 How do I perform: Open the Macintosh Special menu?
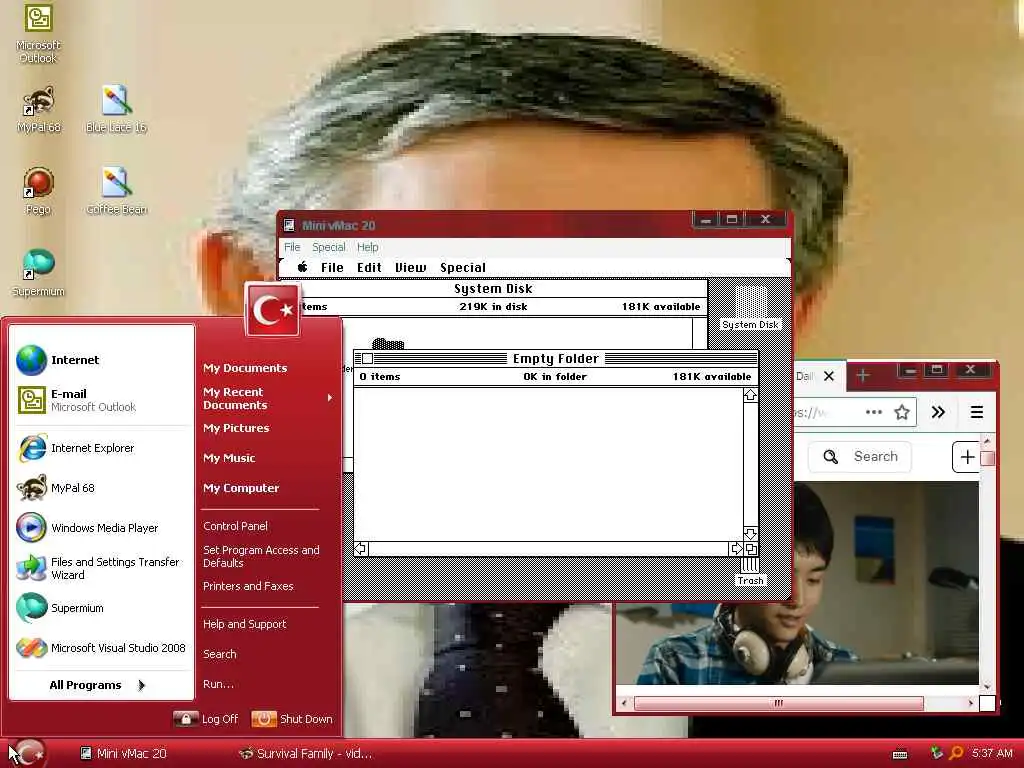click(463, 267)
